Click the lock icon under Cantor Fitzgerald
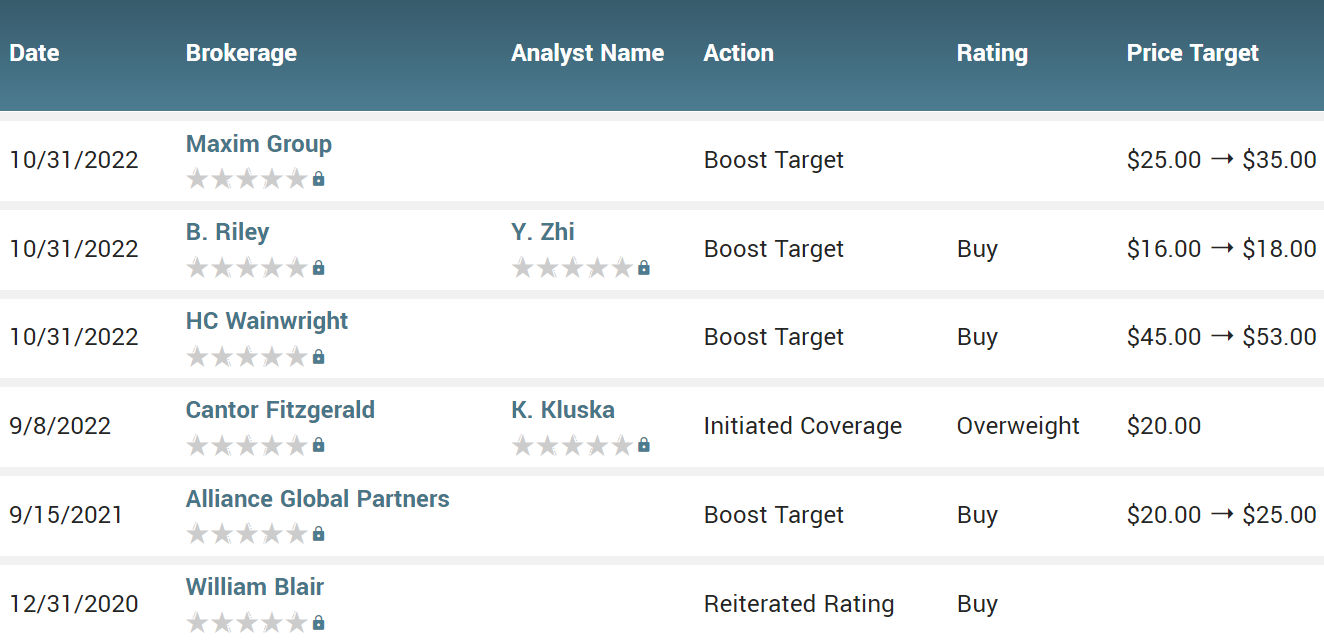The height and width of the screenshot is (643, 1324). coord(318,445)
